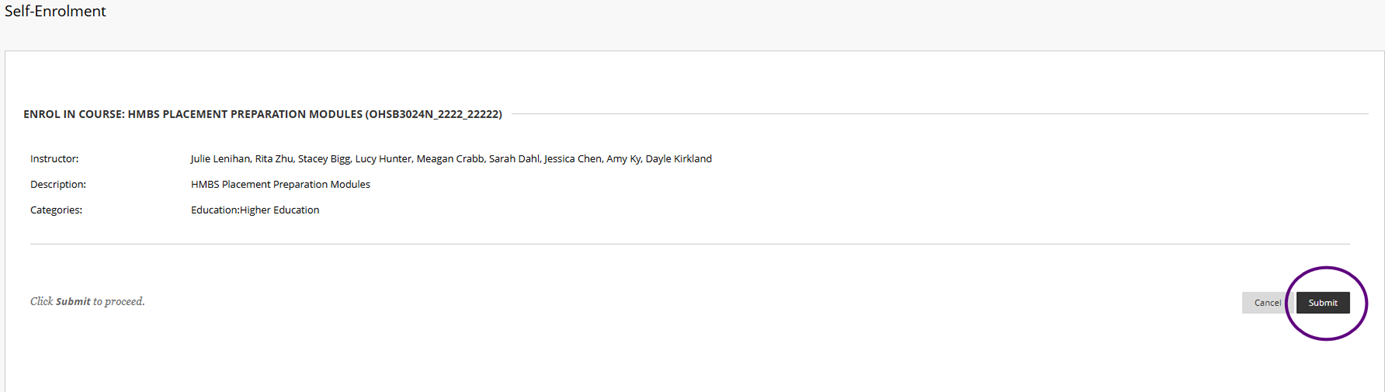Select instructor name Julie Lenihan
The image size is (1385, 392).
coord(220,159)
